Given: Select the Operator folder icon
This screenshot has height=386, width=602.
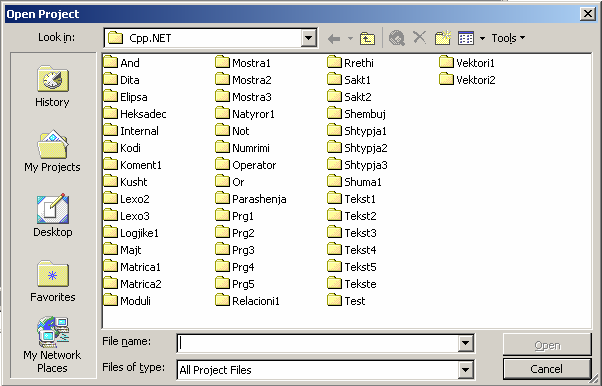Looking at the screenshot, I should click(x=222, y=164).
